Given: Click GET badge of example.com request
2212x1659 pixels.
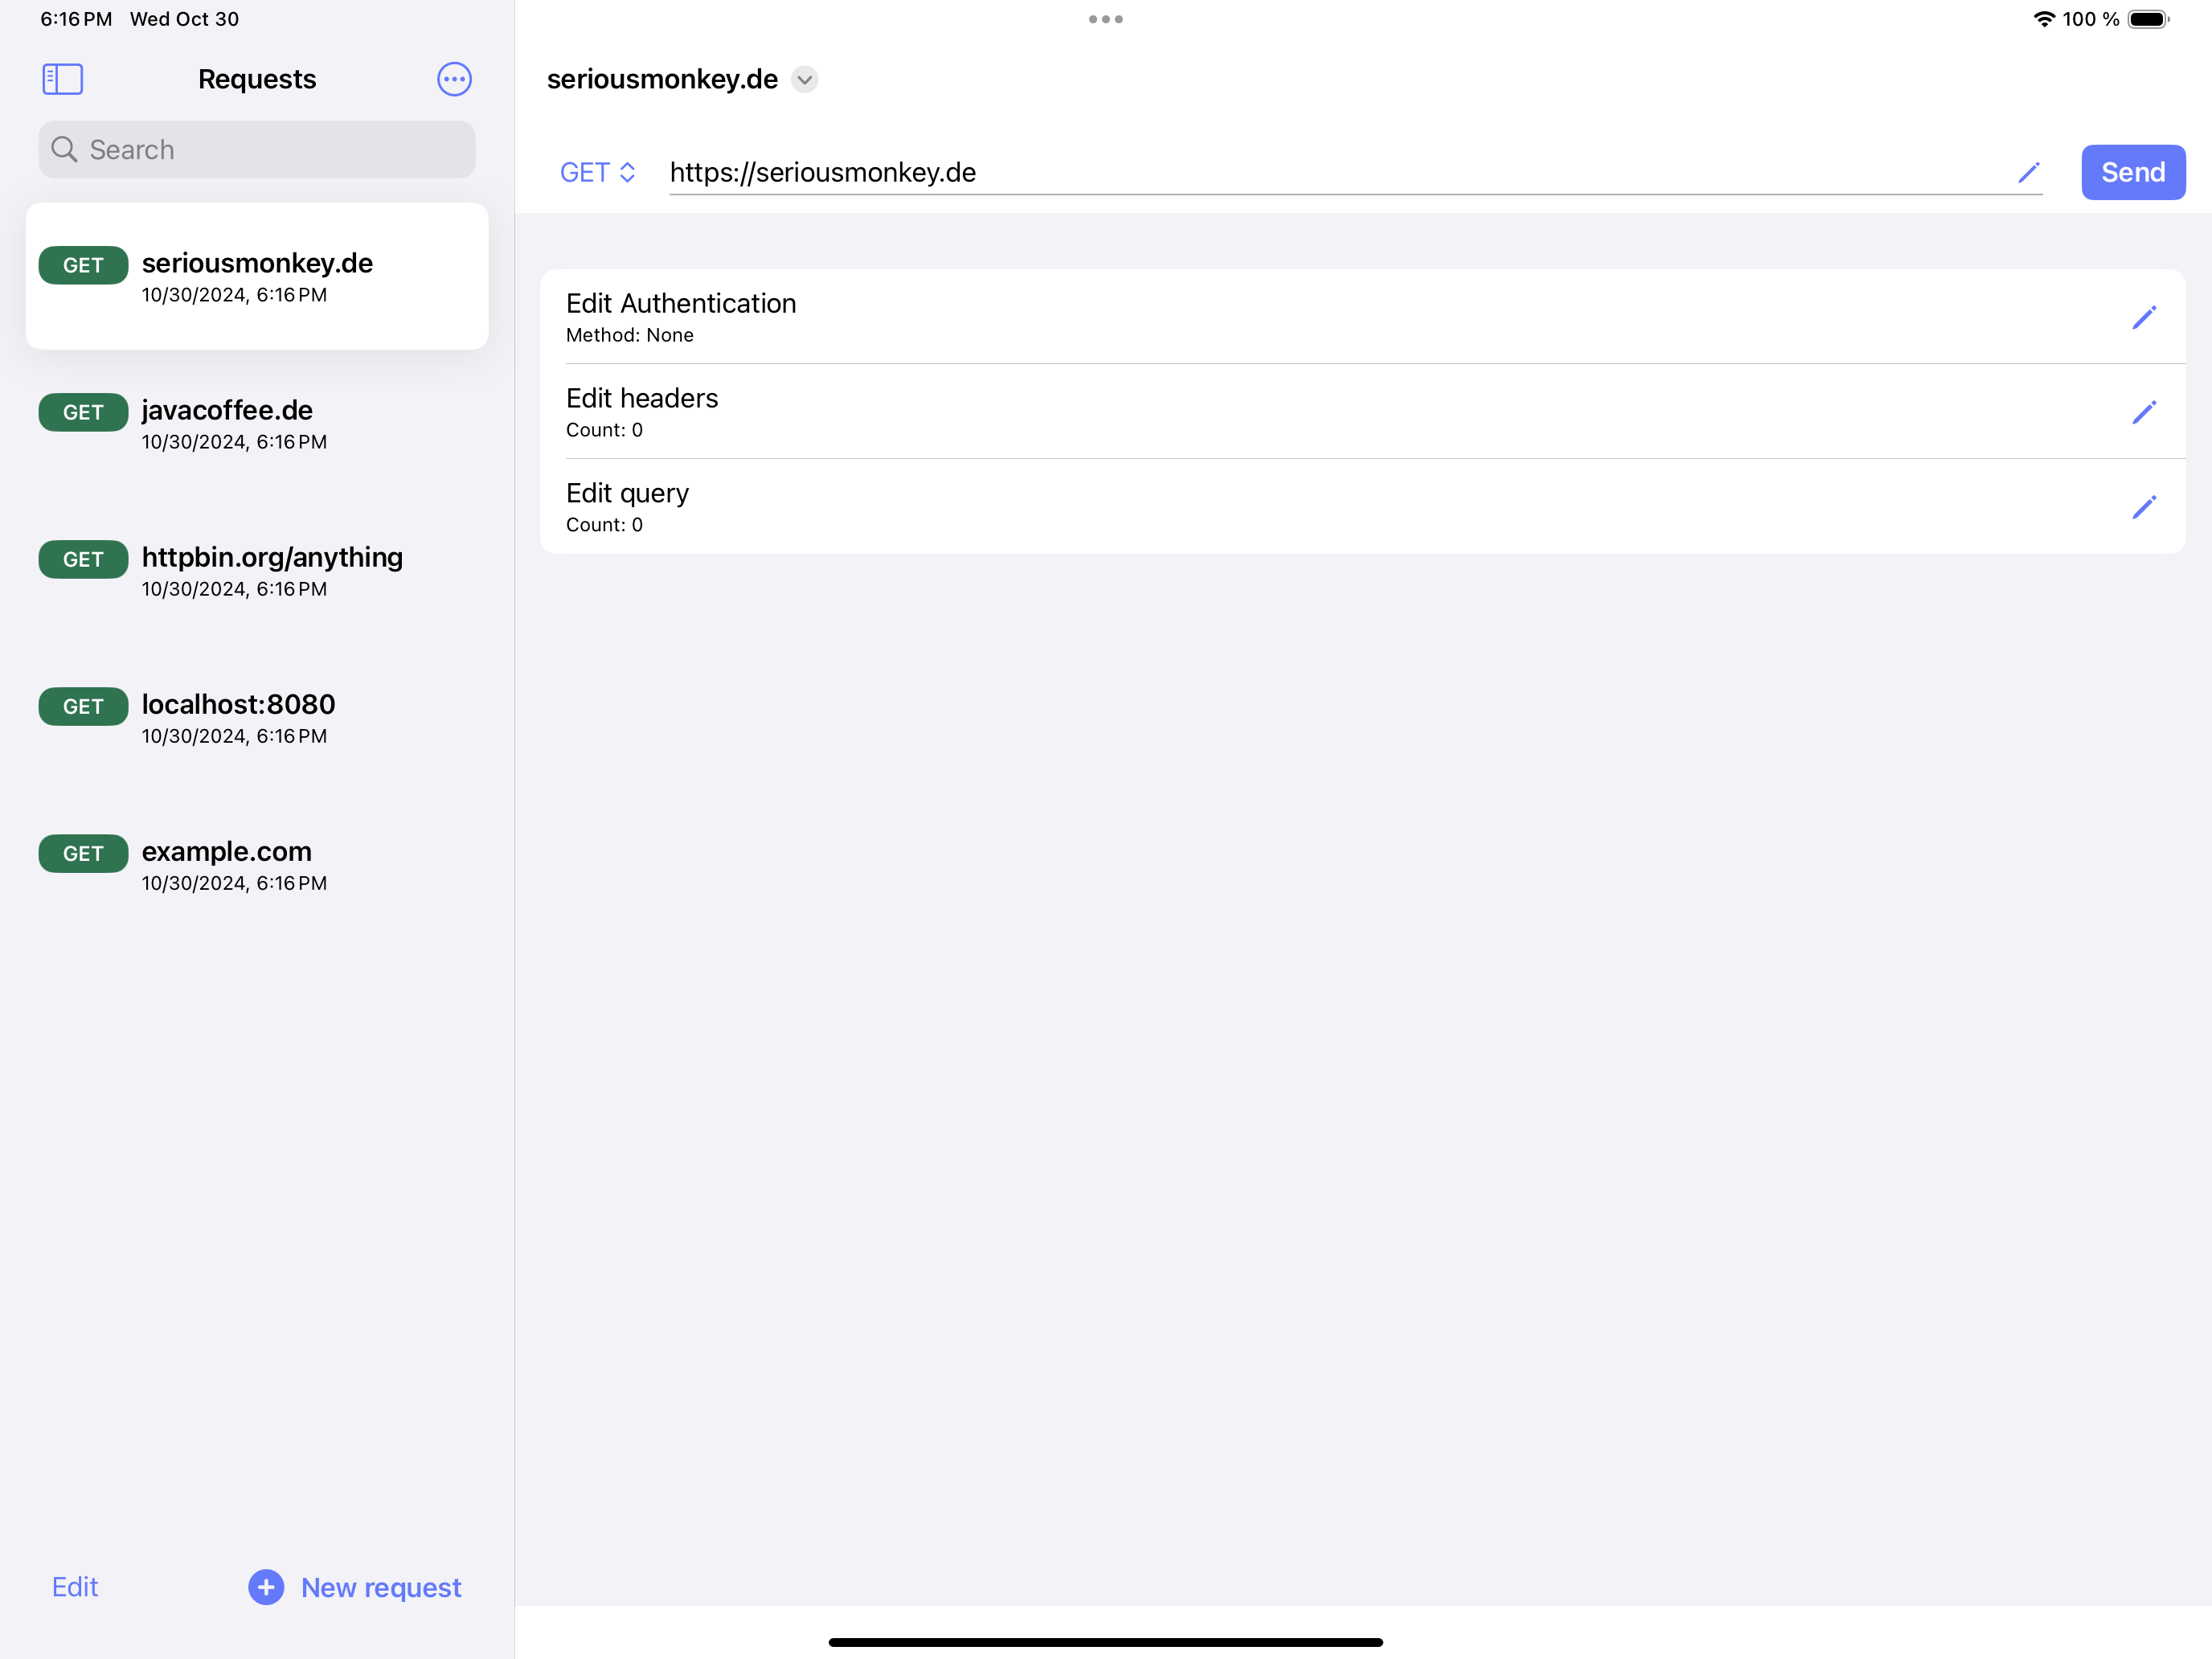Looking at the screenshot, I should coord(83,853).
